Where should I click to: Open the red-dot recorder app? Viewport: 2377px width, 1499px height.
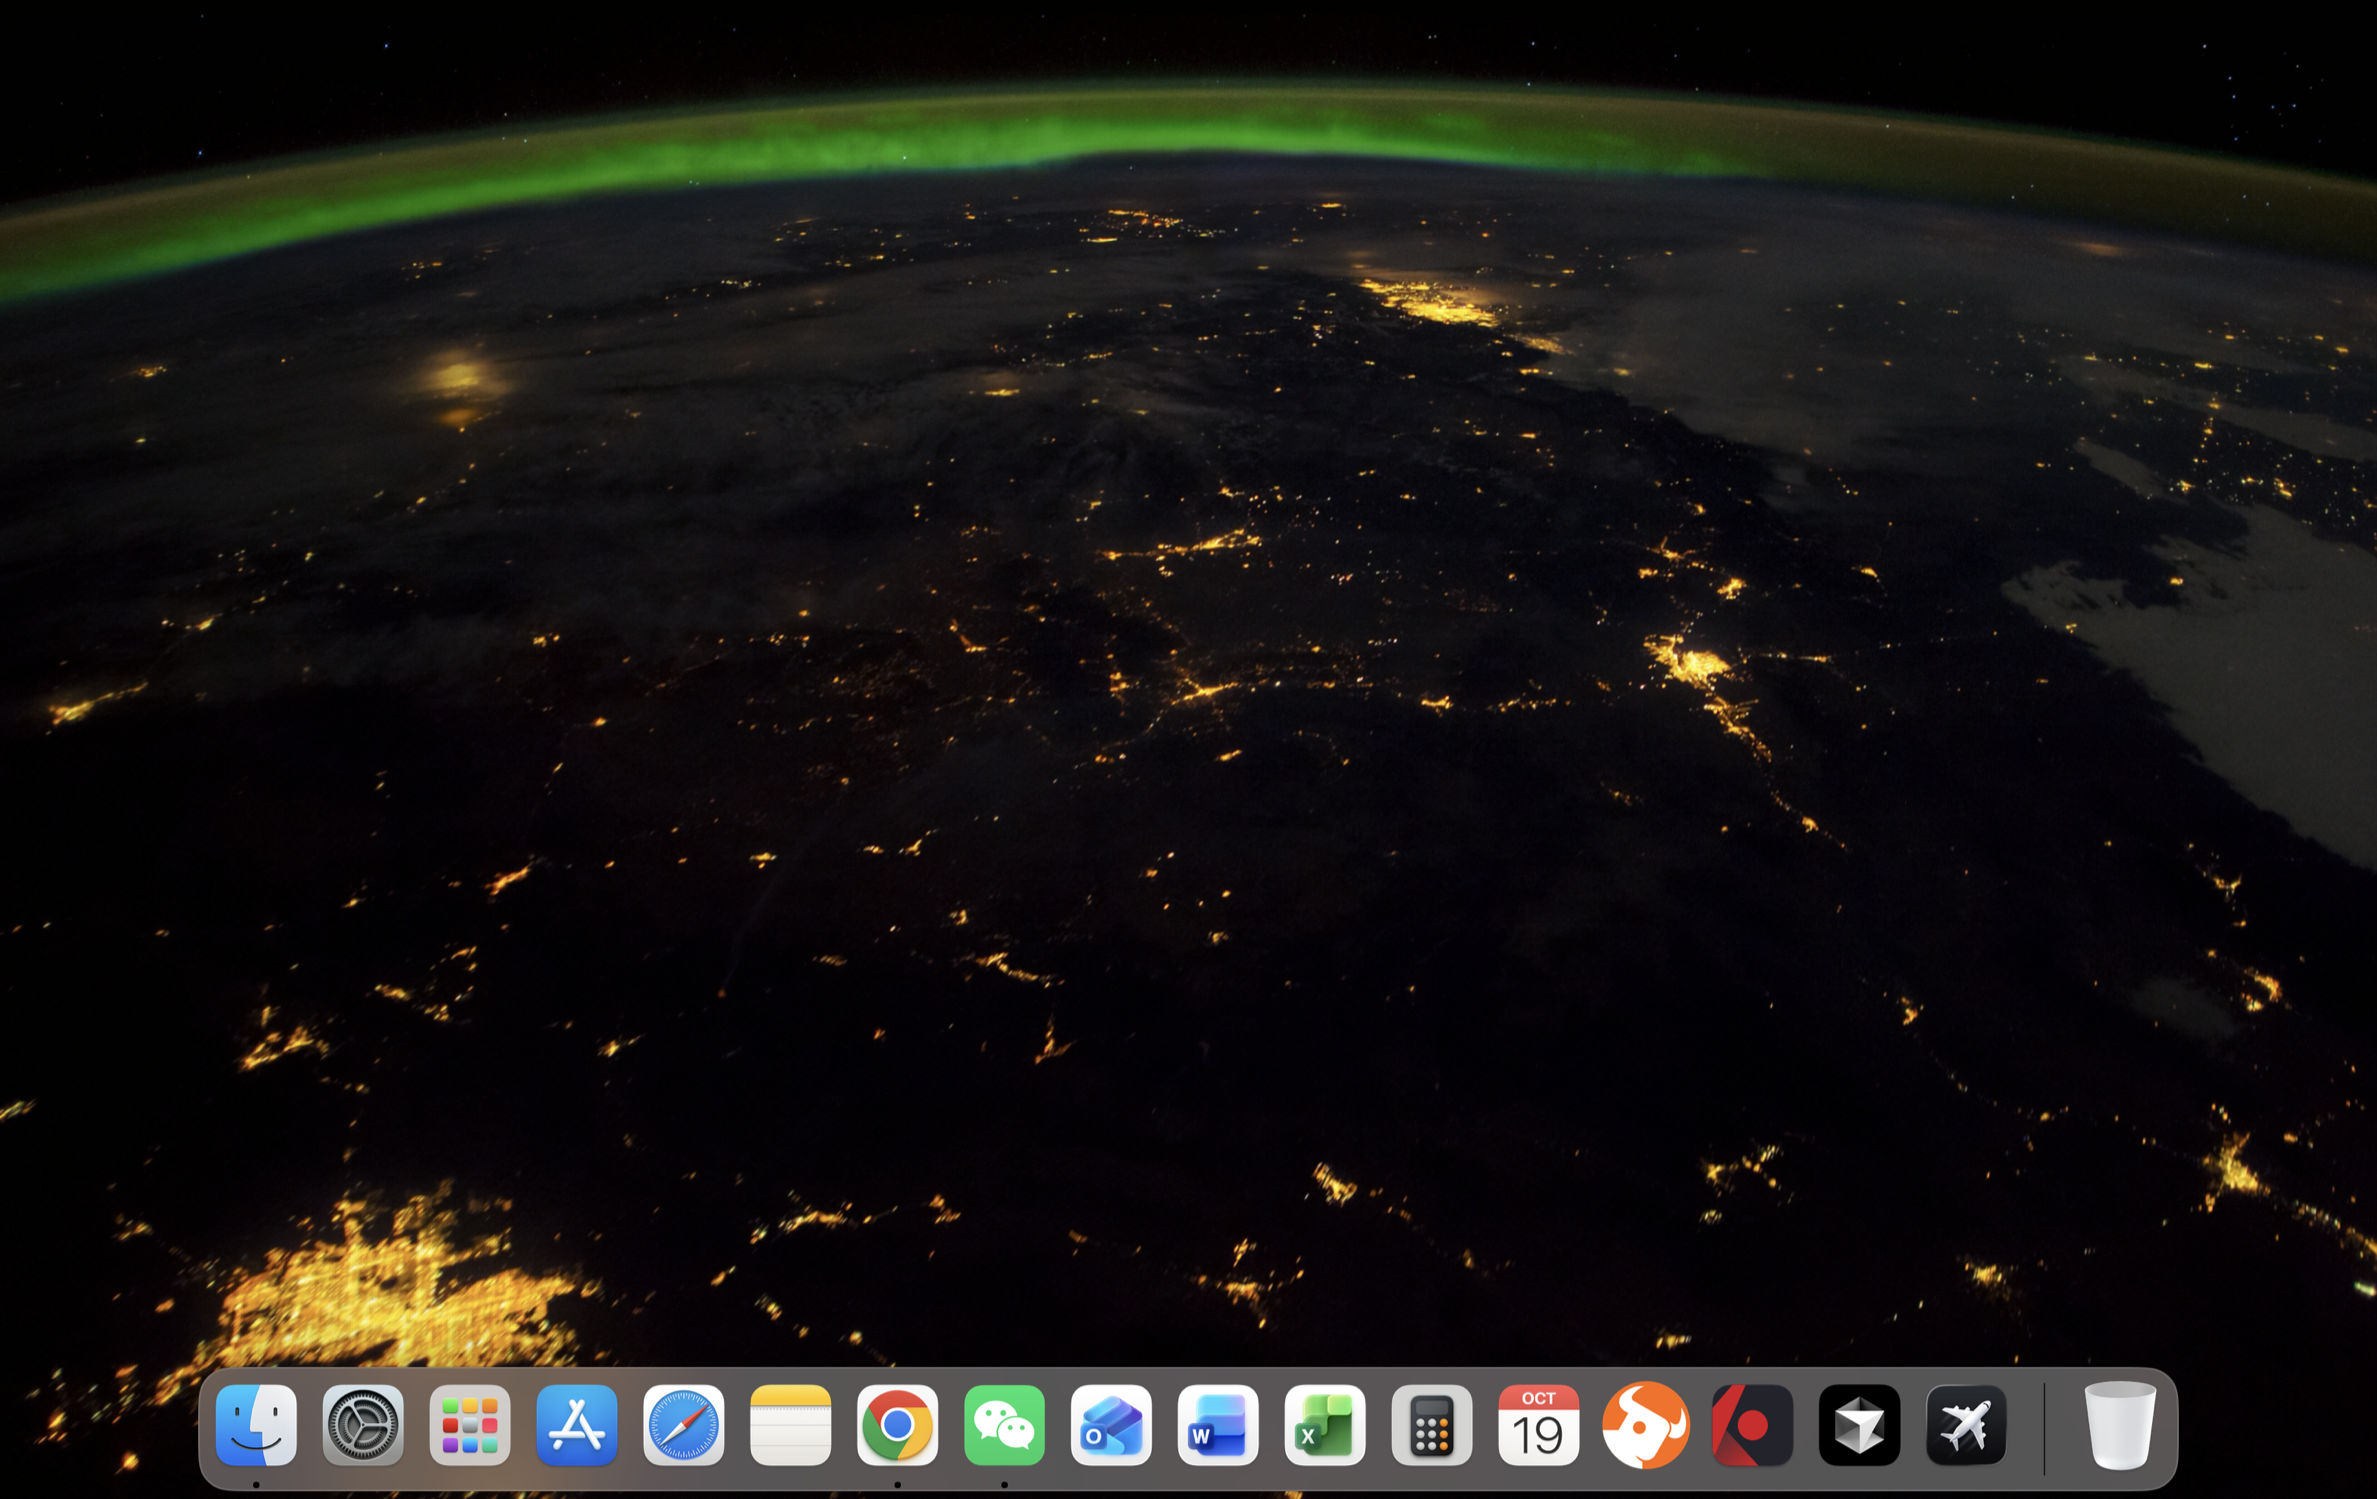1752,1425
